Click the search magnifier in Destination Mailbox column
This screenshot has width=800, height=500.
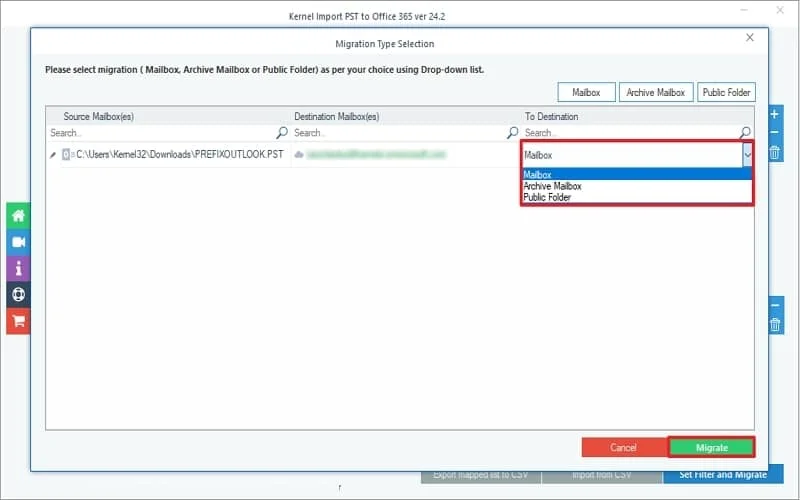(x=512, y=133)
